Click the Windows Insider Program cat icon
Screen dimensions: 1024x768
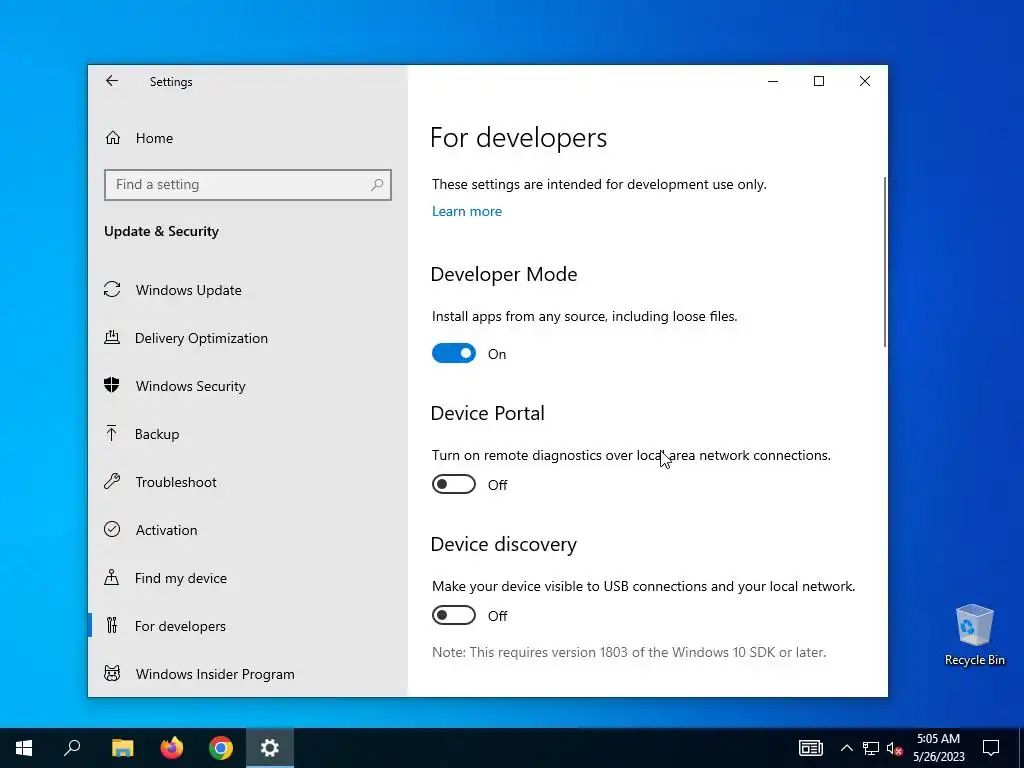[x=112, y=673]
